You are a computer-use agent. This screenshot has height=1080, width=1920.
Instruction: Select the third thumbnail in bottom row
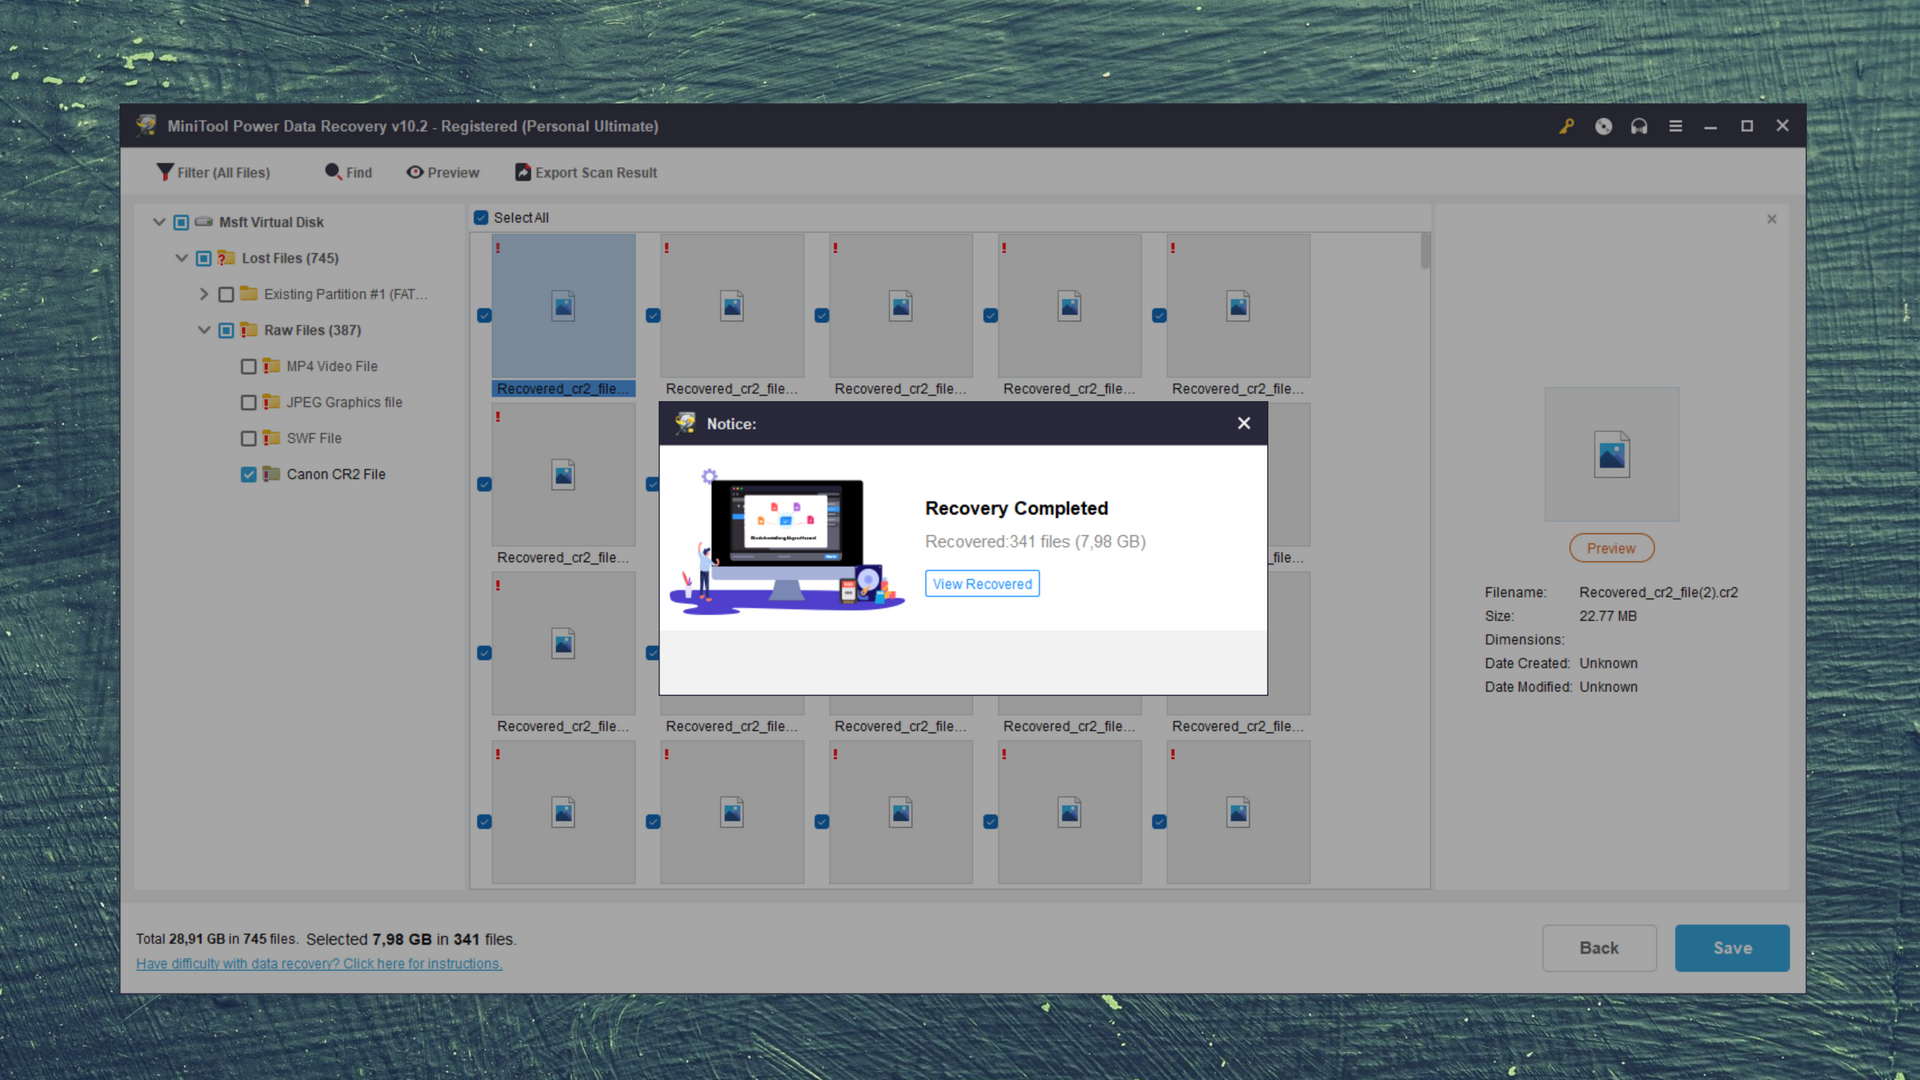pyautogui.click(x=901, y=812)
